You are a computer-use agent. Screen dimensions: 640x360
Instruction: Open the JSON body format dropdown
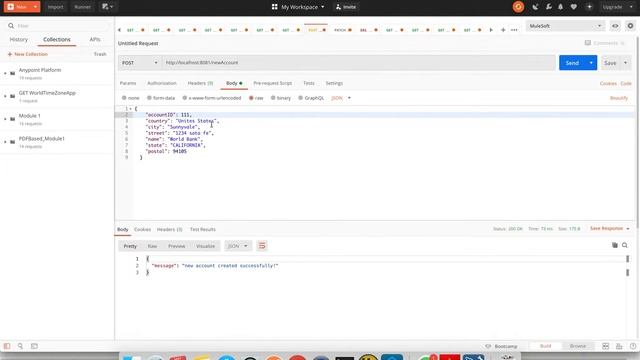point(341,98)
